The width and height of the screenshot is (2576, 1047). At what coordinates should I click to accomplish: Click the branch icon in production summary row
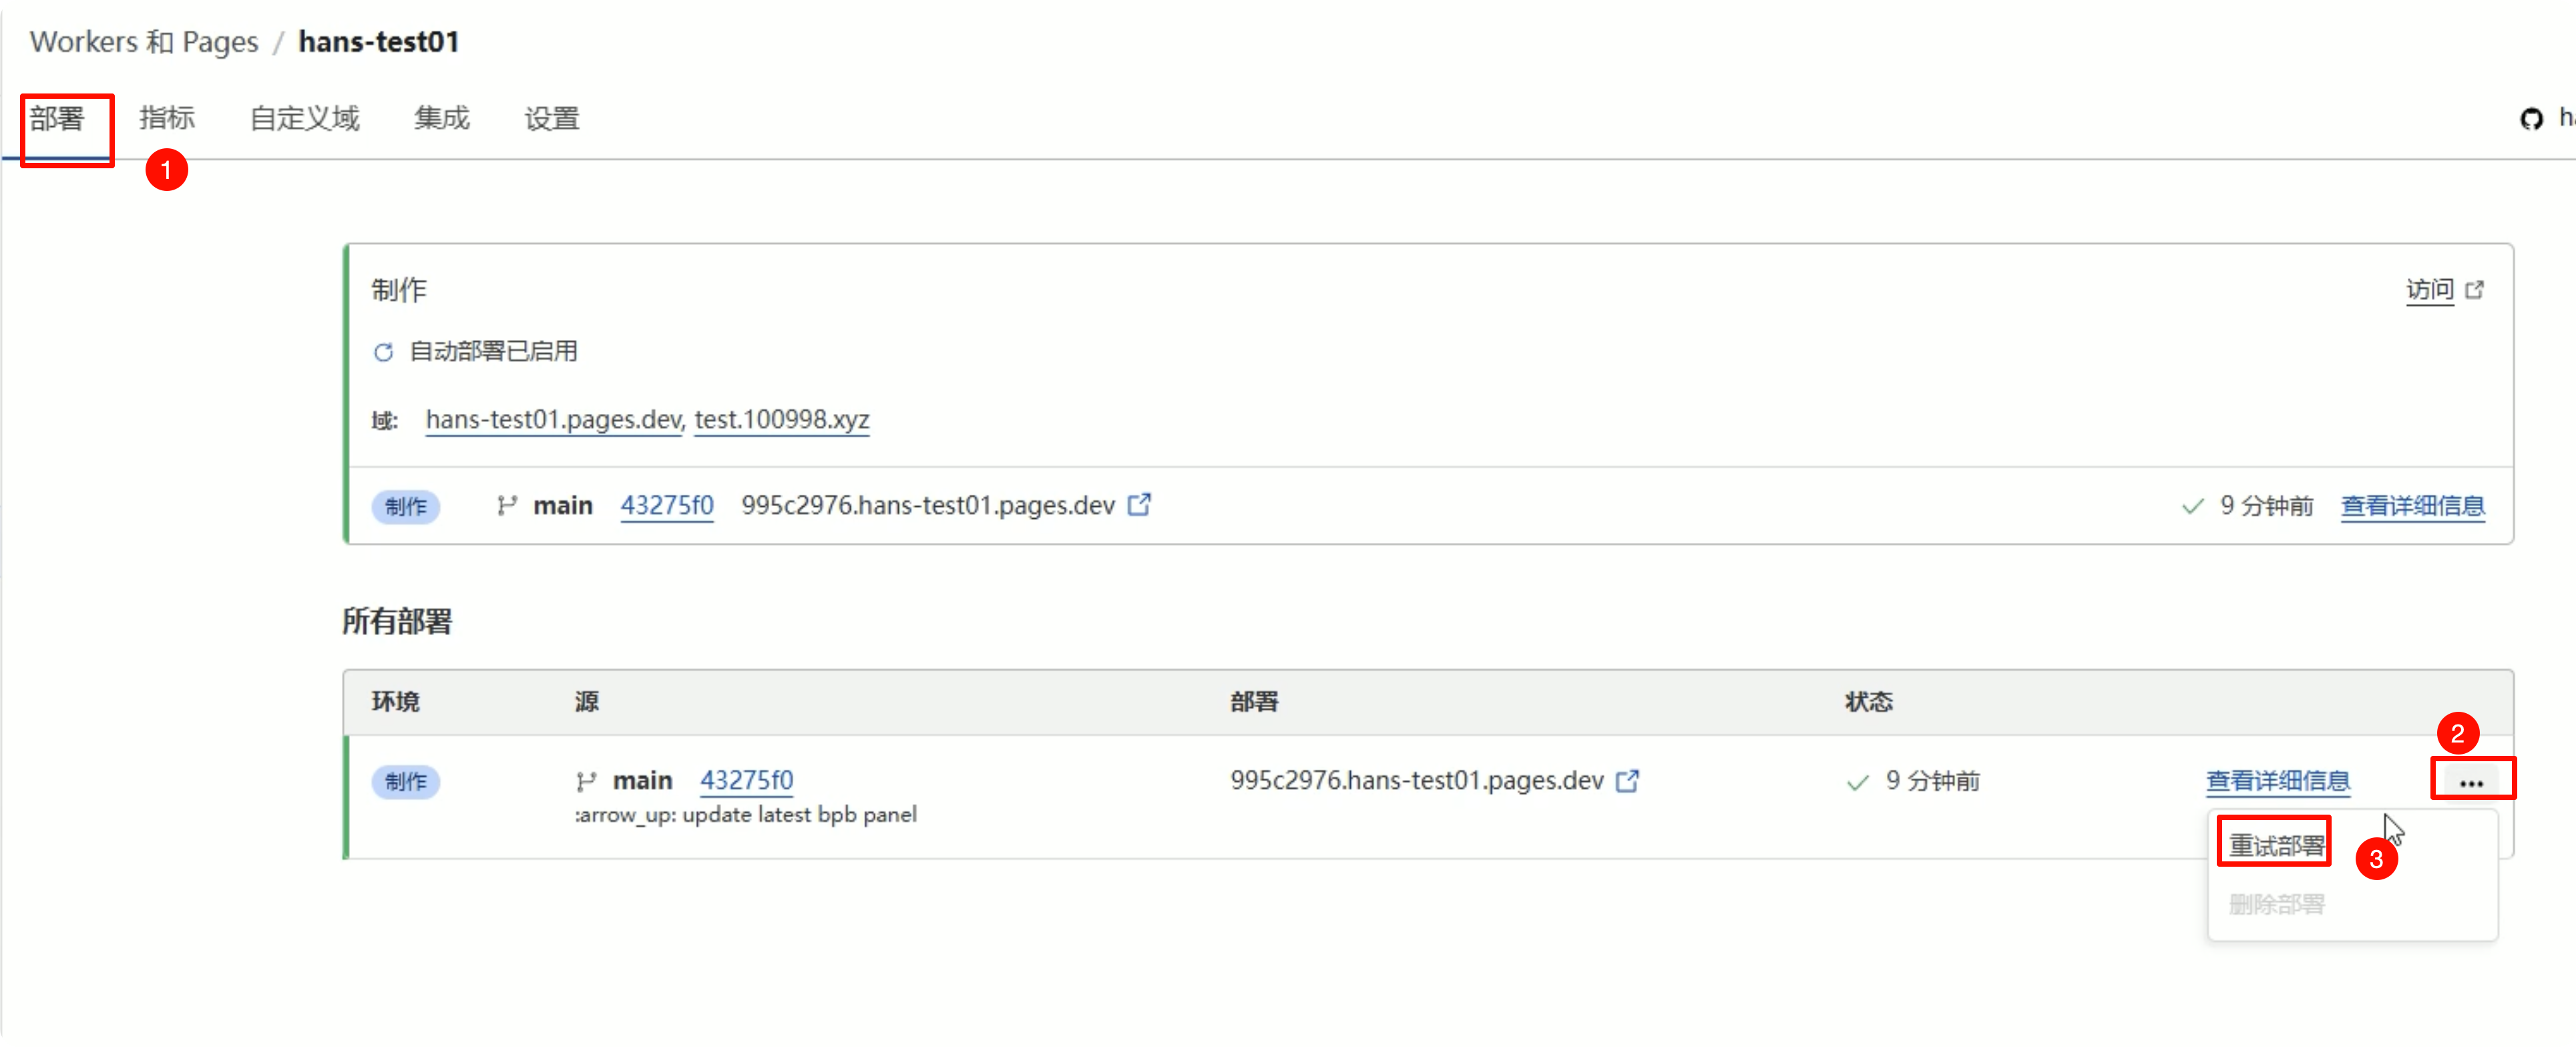(507, 506)
